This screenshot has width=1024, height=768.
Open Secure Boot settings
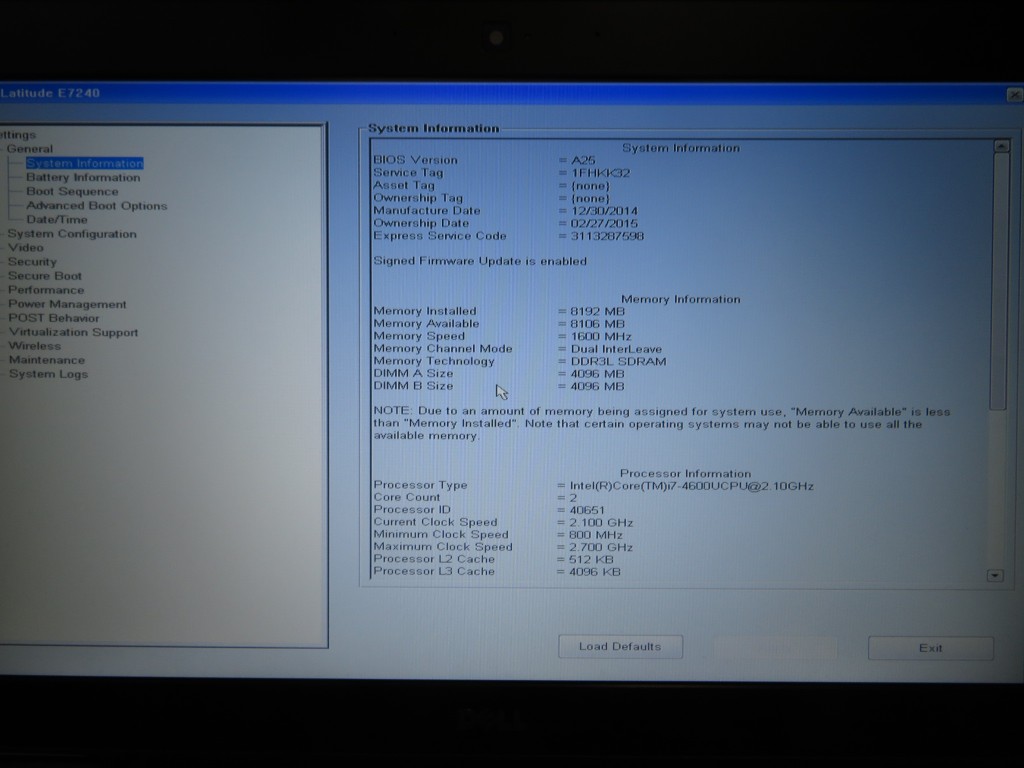45,275
